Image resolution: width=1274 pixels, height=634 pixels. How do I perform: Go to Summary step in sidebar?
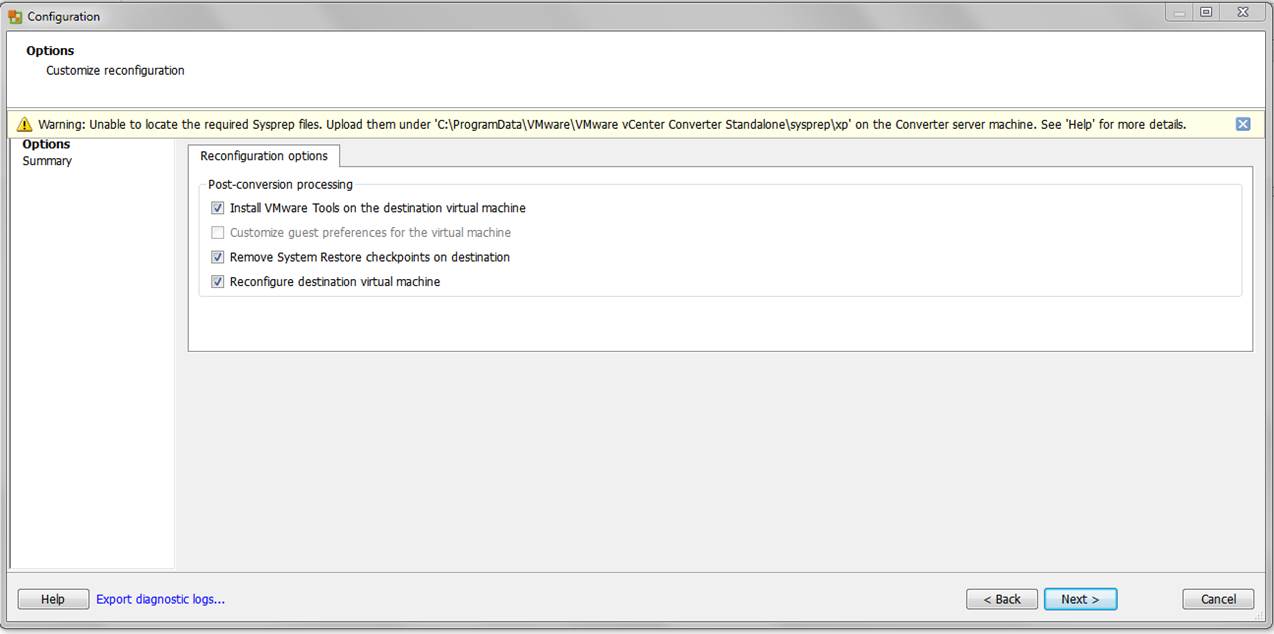pyautogui.click(x=47, y=161)
